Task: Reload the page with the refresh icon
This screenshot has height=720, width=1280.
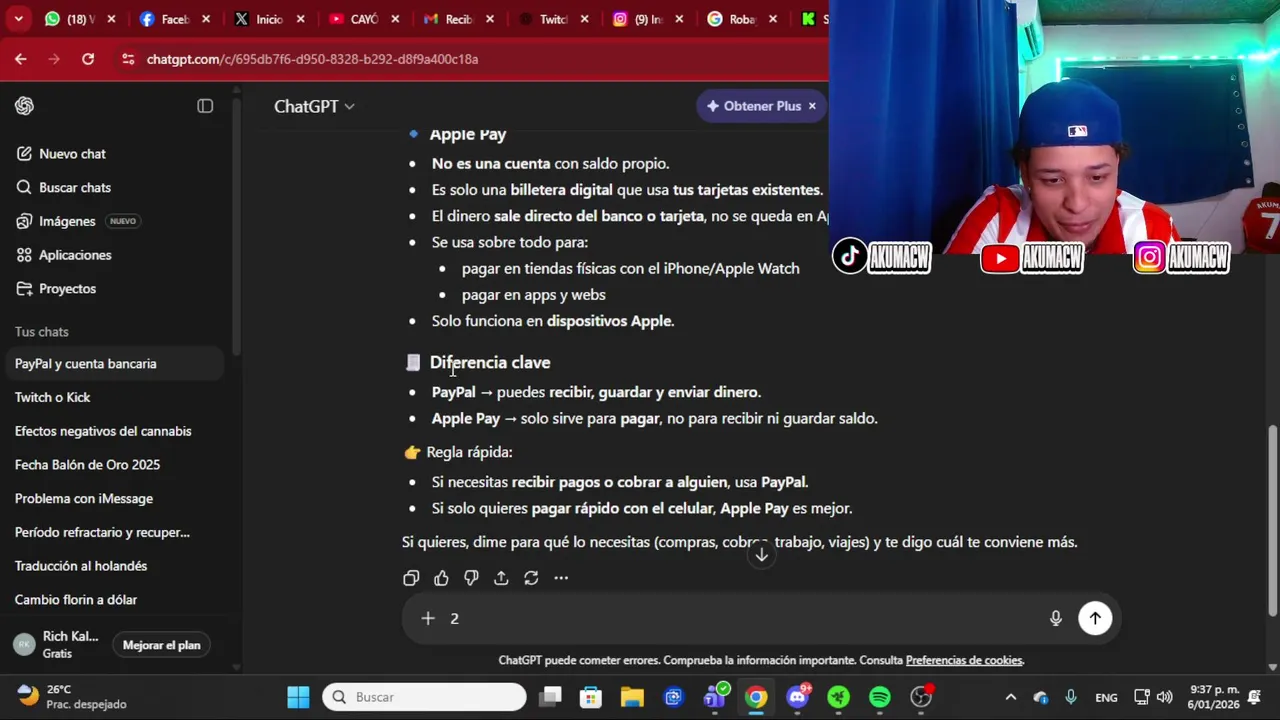Action: (x=88, y=59)
